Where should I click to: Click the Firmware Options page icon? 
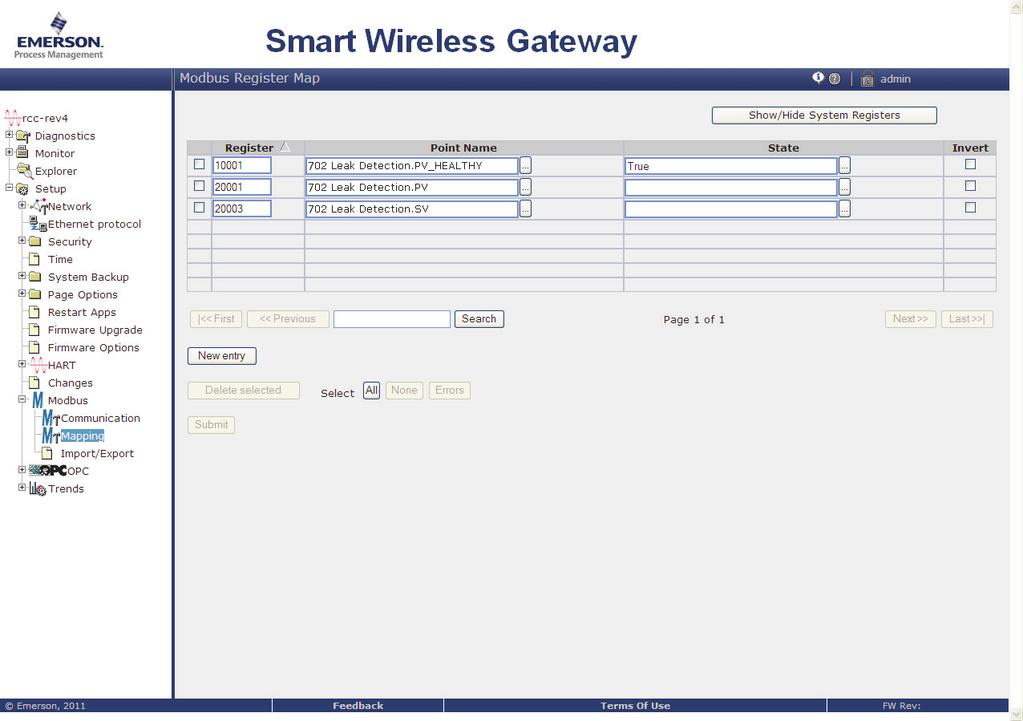pos(35,347)
